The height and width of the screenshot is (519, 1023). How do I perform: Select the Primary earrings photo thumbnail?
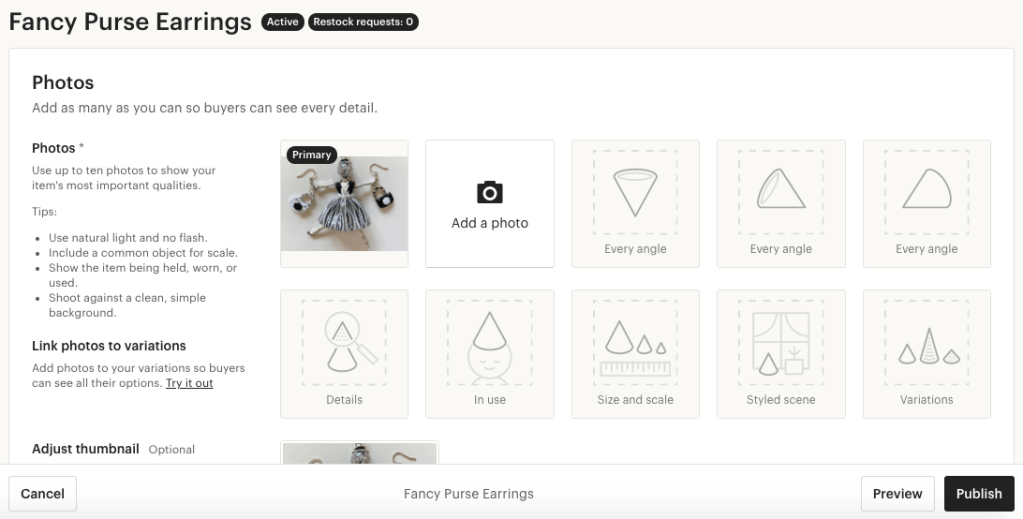344,210
